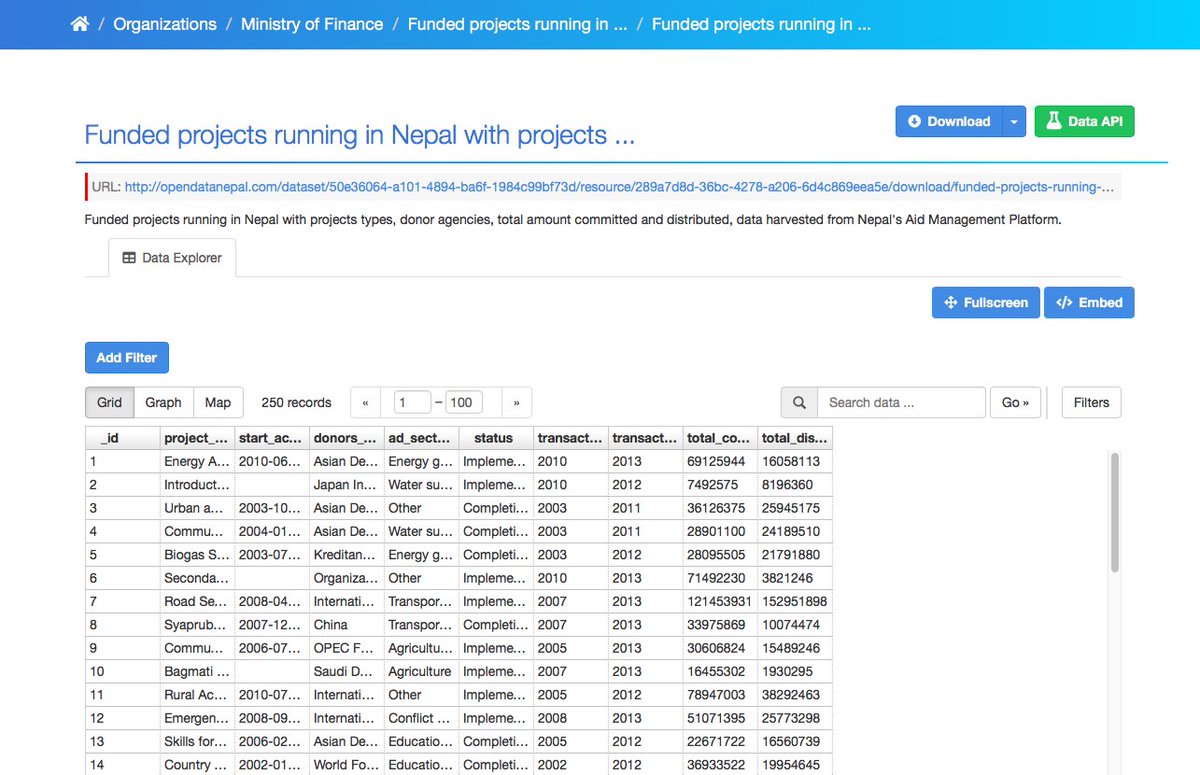Screen dimensions: 1200x775
Task: Click the total_co... column header
Action: [x=720, y=437]
